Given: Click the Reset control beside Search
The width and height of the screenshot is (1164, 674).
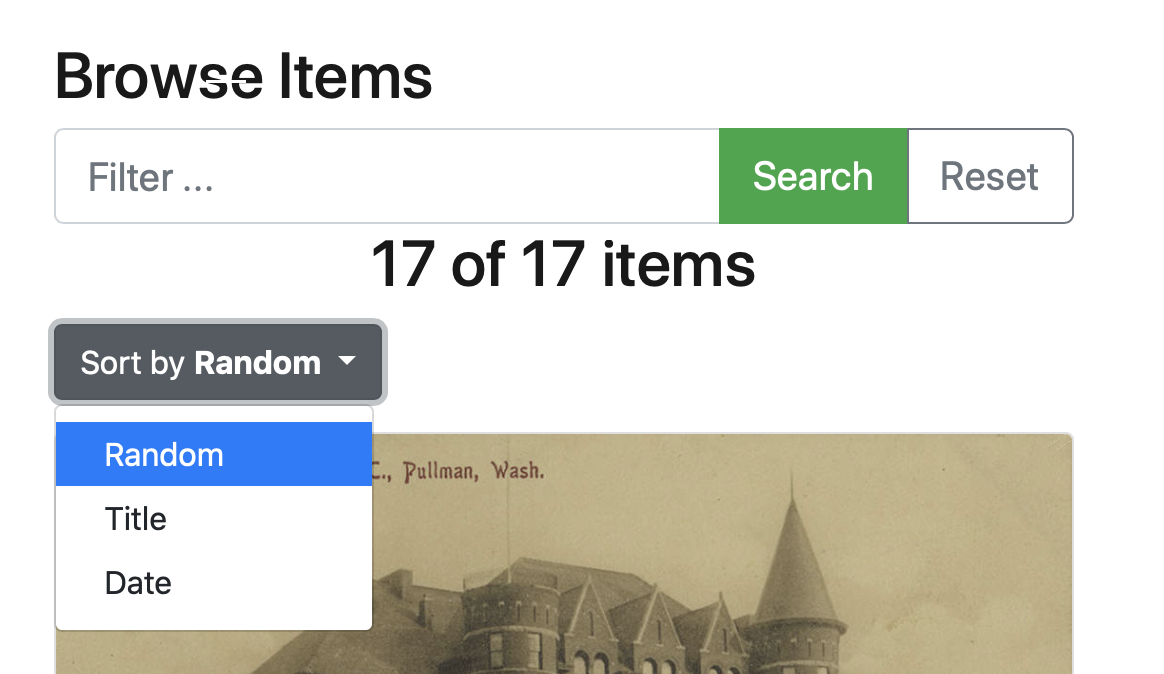Looking at the screenshot, I should [989, 176].
